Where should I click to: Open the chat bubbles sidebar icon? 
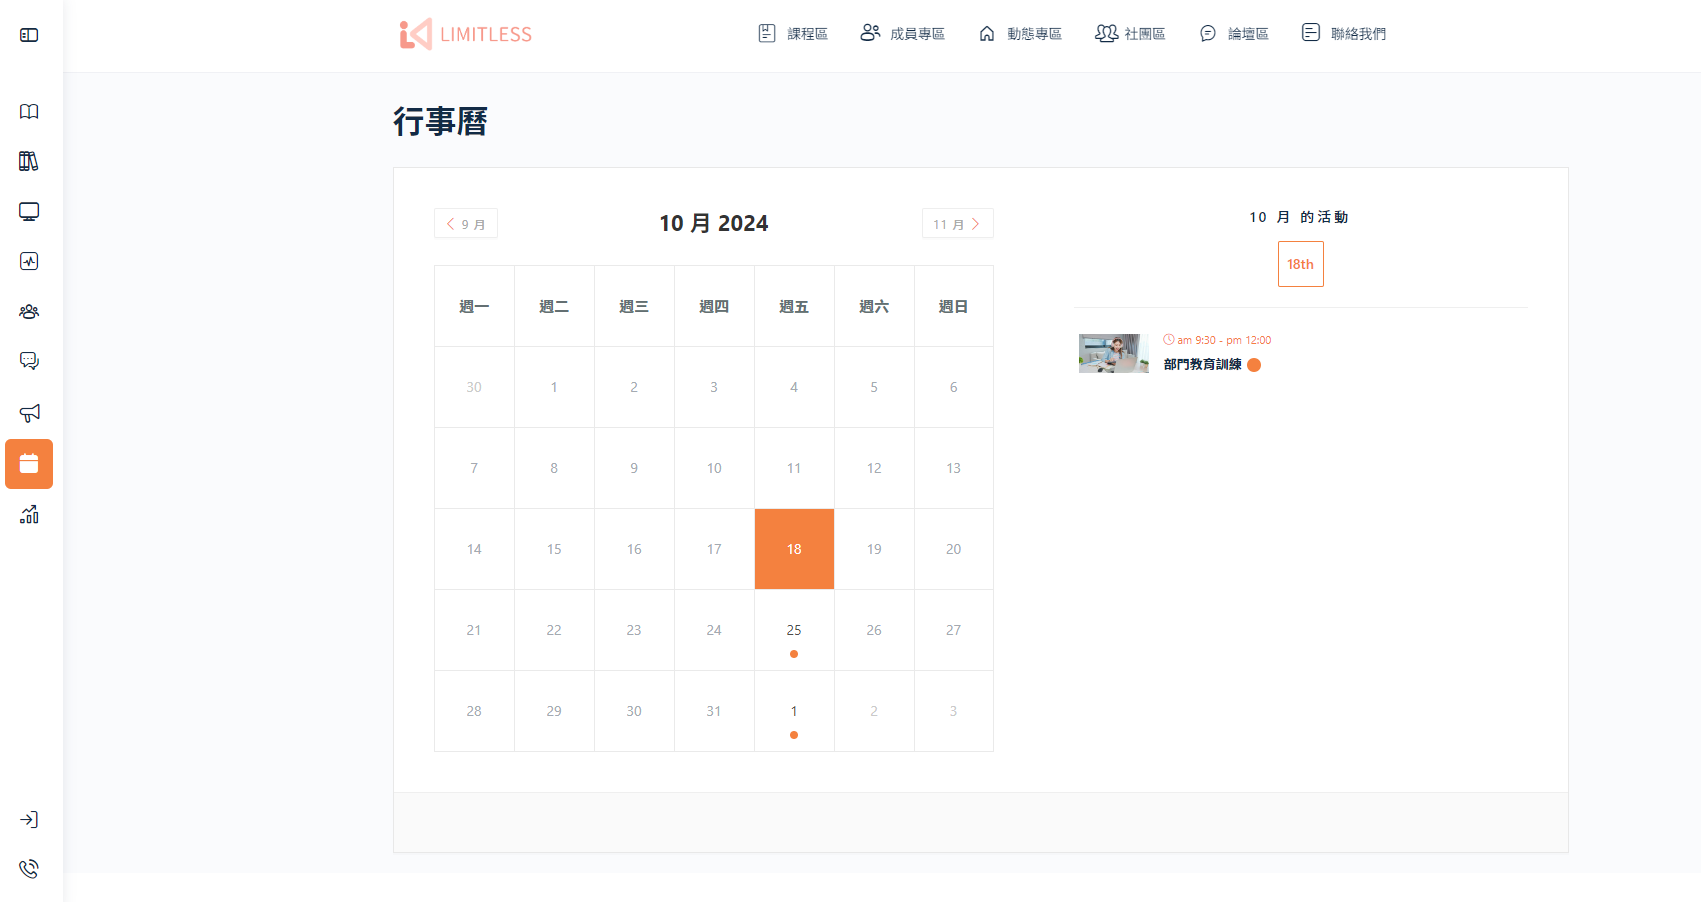coord(29,361)
